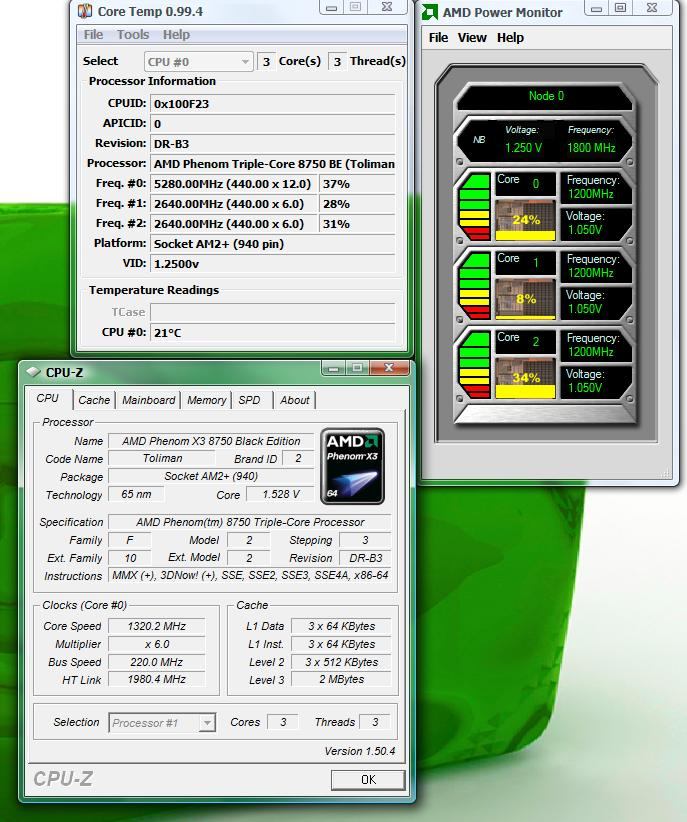Image resolution: width=687 pixels, height=822 pixels.
Task: Expand the Processor #1 selection dropdown in CPU-Z
Action: [x=162, y=723]
